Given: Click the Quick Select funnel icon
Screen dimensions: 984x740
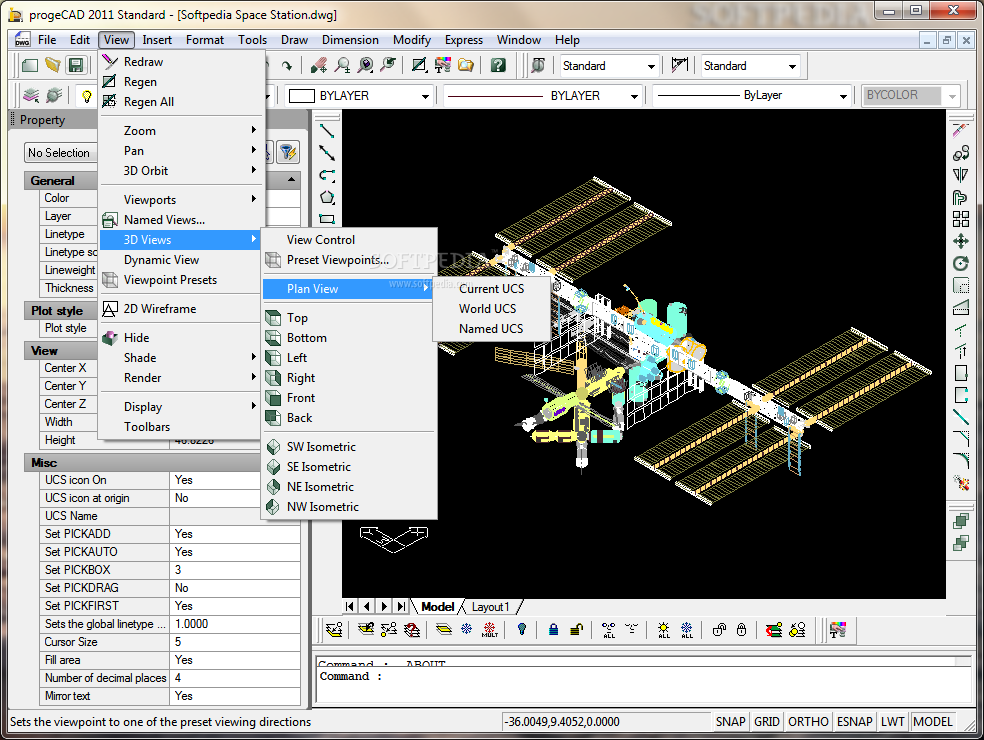Looking at the screenshot, I should [x=287, y=152].
